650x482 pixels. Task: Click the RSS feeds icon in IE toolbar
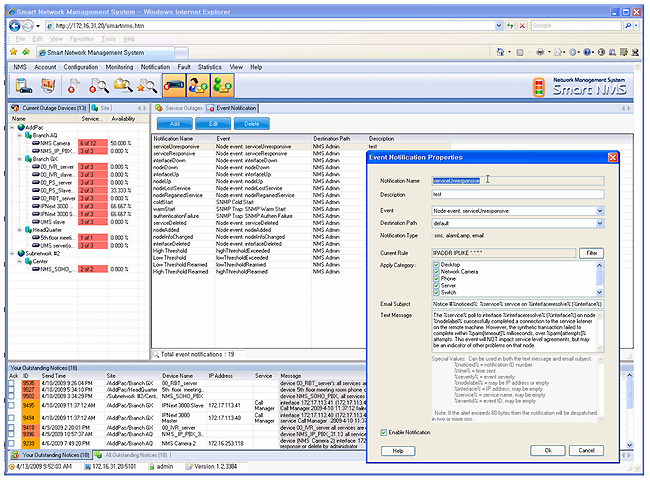pyautogui.click(x=520, y=52)
